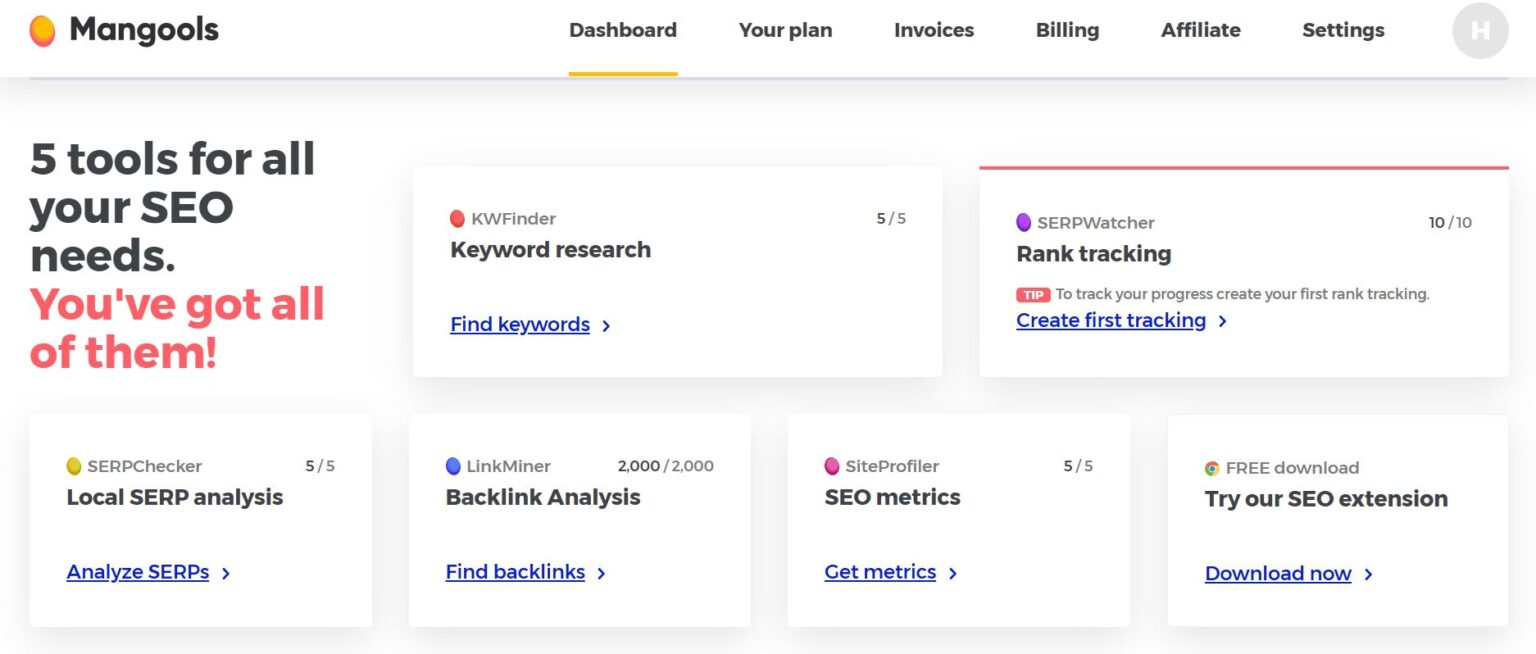Click the Find keywords link

click(x=520, y=325)
